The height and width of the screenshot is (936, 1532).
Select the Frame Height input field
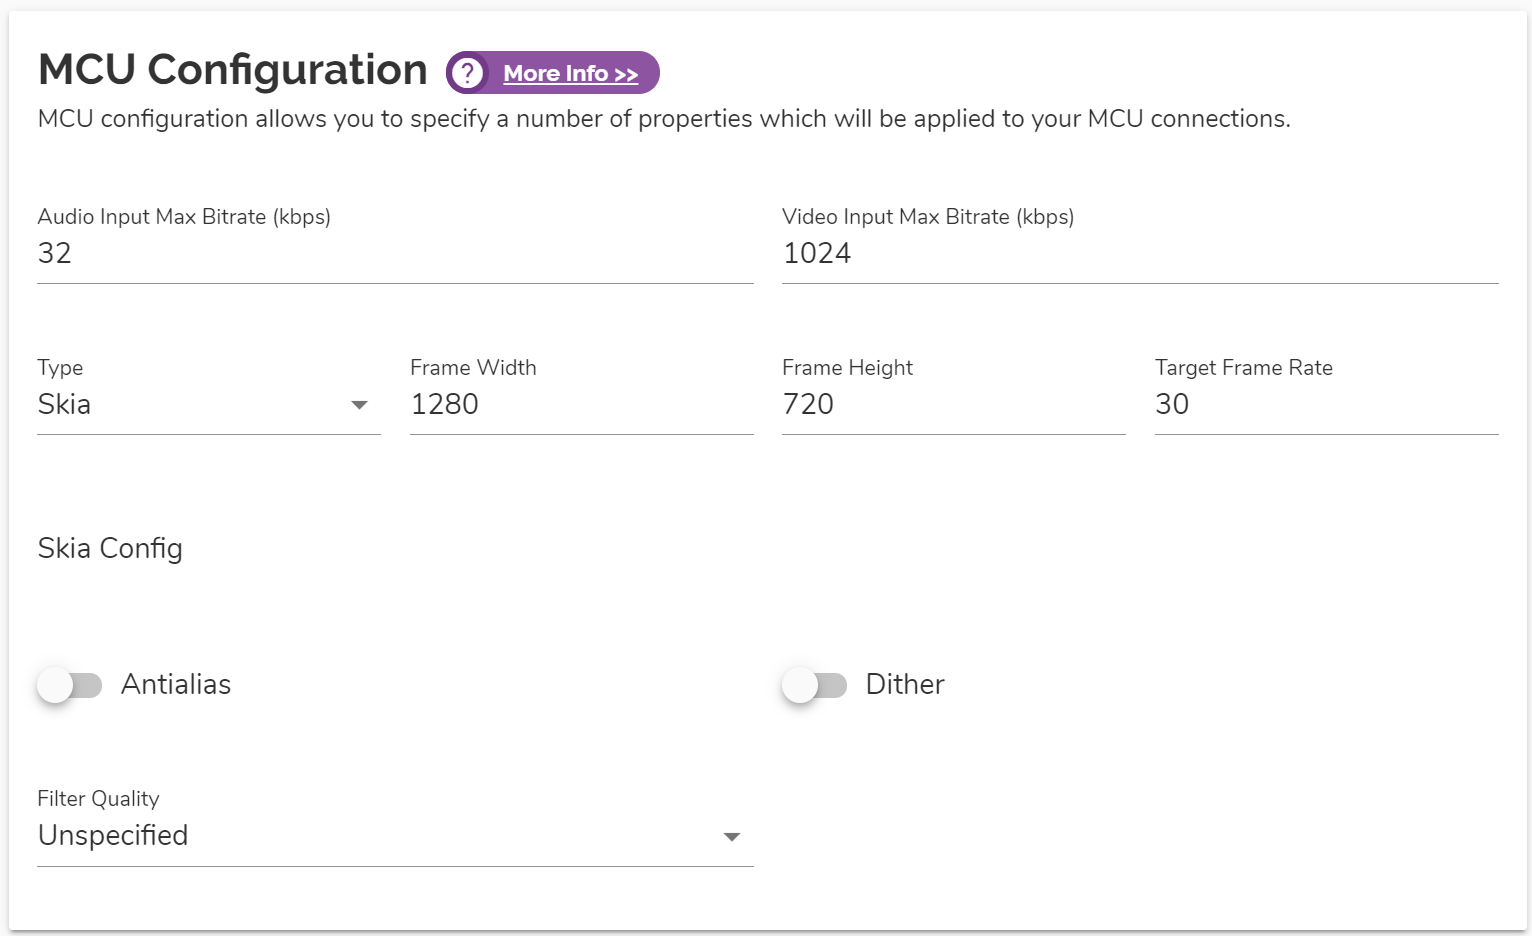point(954,405)
